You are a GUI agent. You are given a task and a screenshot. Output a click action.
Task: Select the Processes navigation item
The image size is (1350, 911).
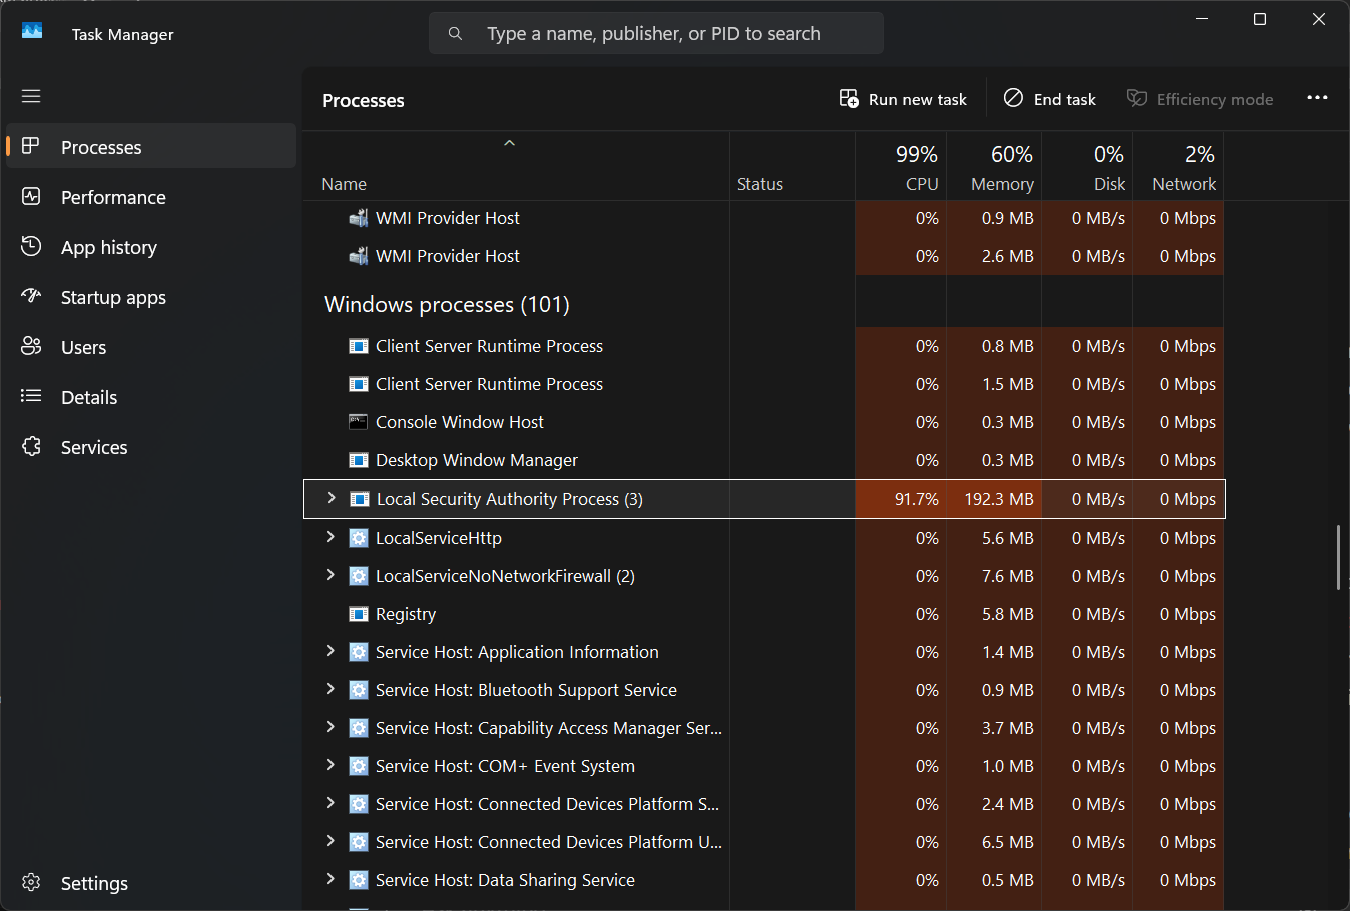click(101, 147)
